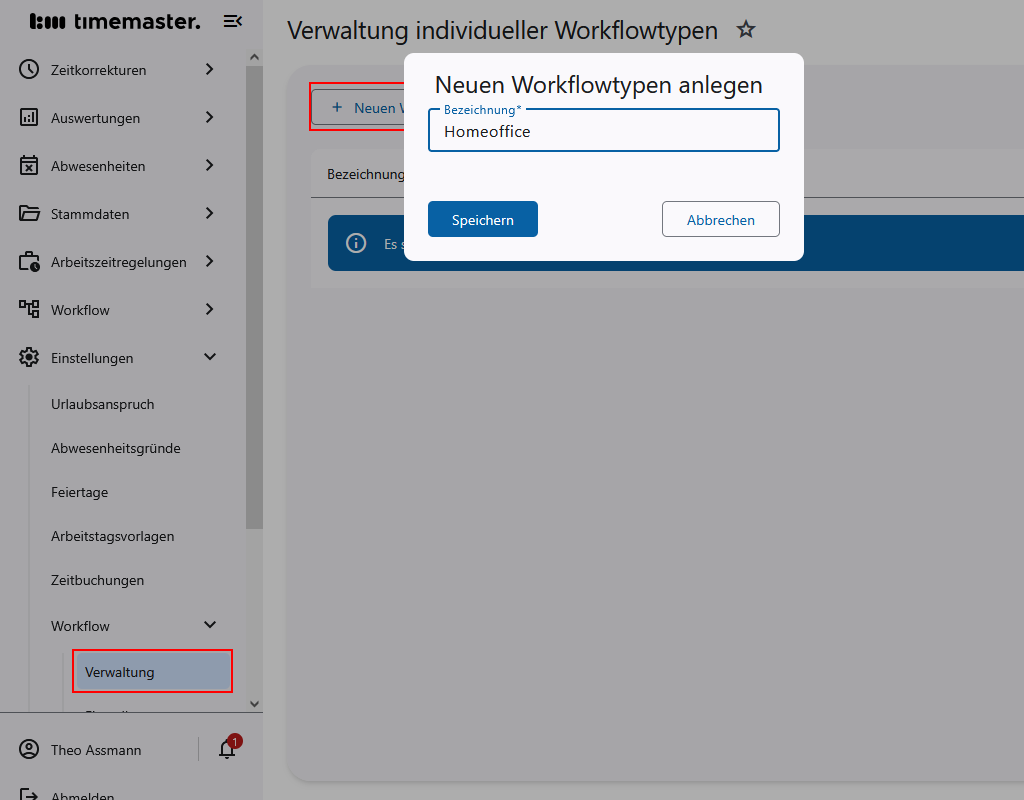1024x800 pixels.
Task: Click the info icon in the blue banner
Action: pyautogui.click(x=355, y=242)
